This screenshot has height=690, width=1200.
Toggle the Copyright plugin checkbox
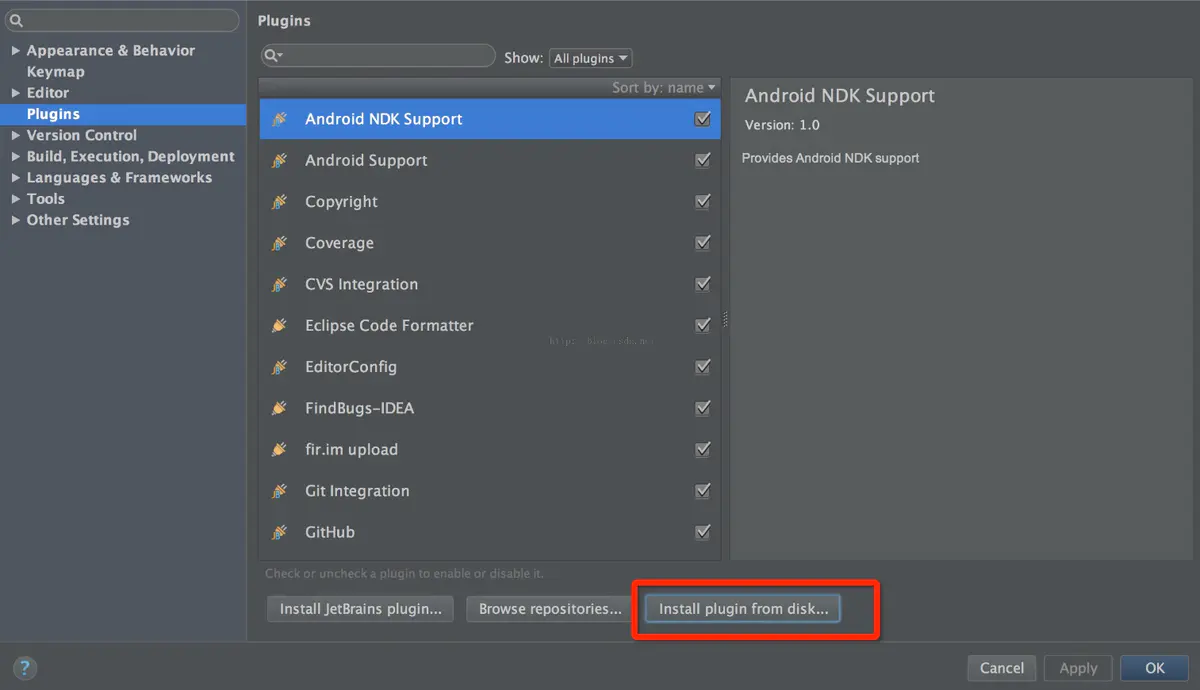click(x=702, y=202)
